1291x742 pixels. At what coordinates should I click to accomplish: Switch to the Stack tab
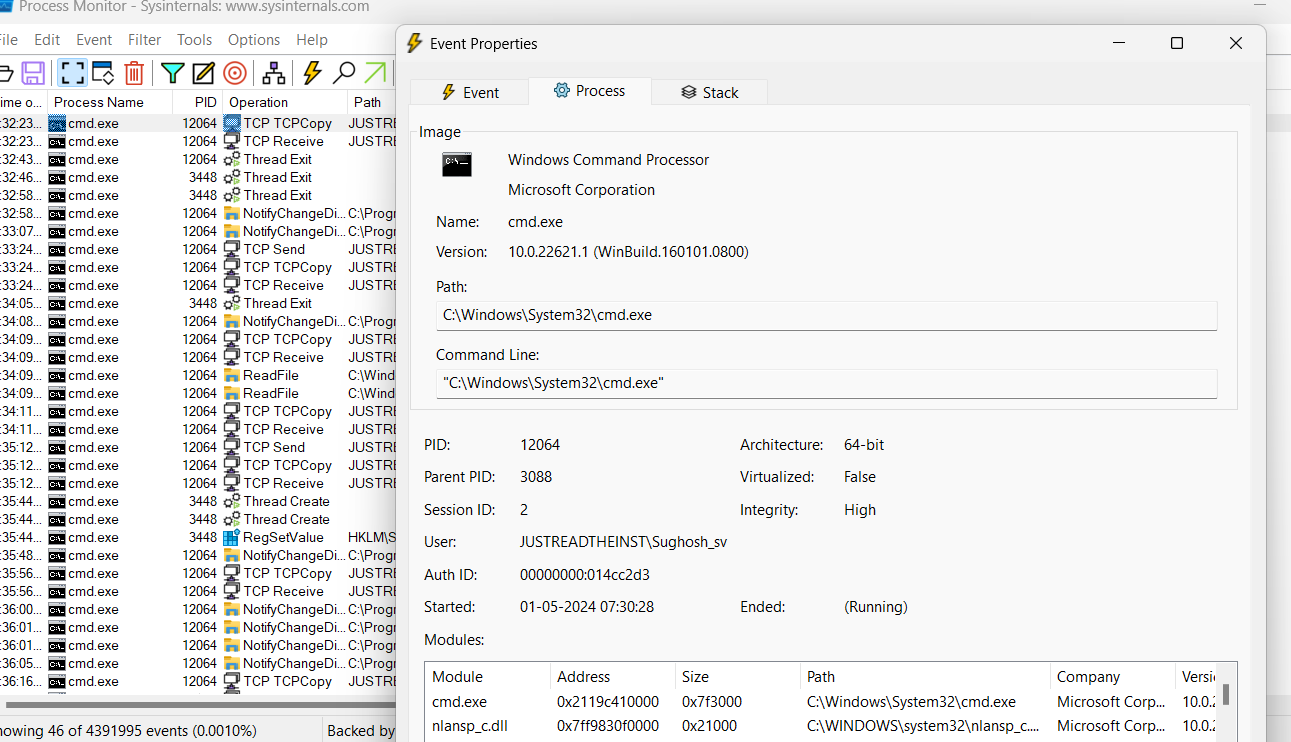point(710,92)
